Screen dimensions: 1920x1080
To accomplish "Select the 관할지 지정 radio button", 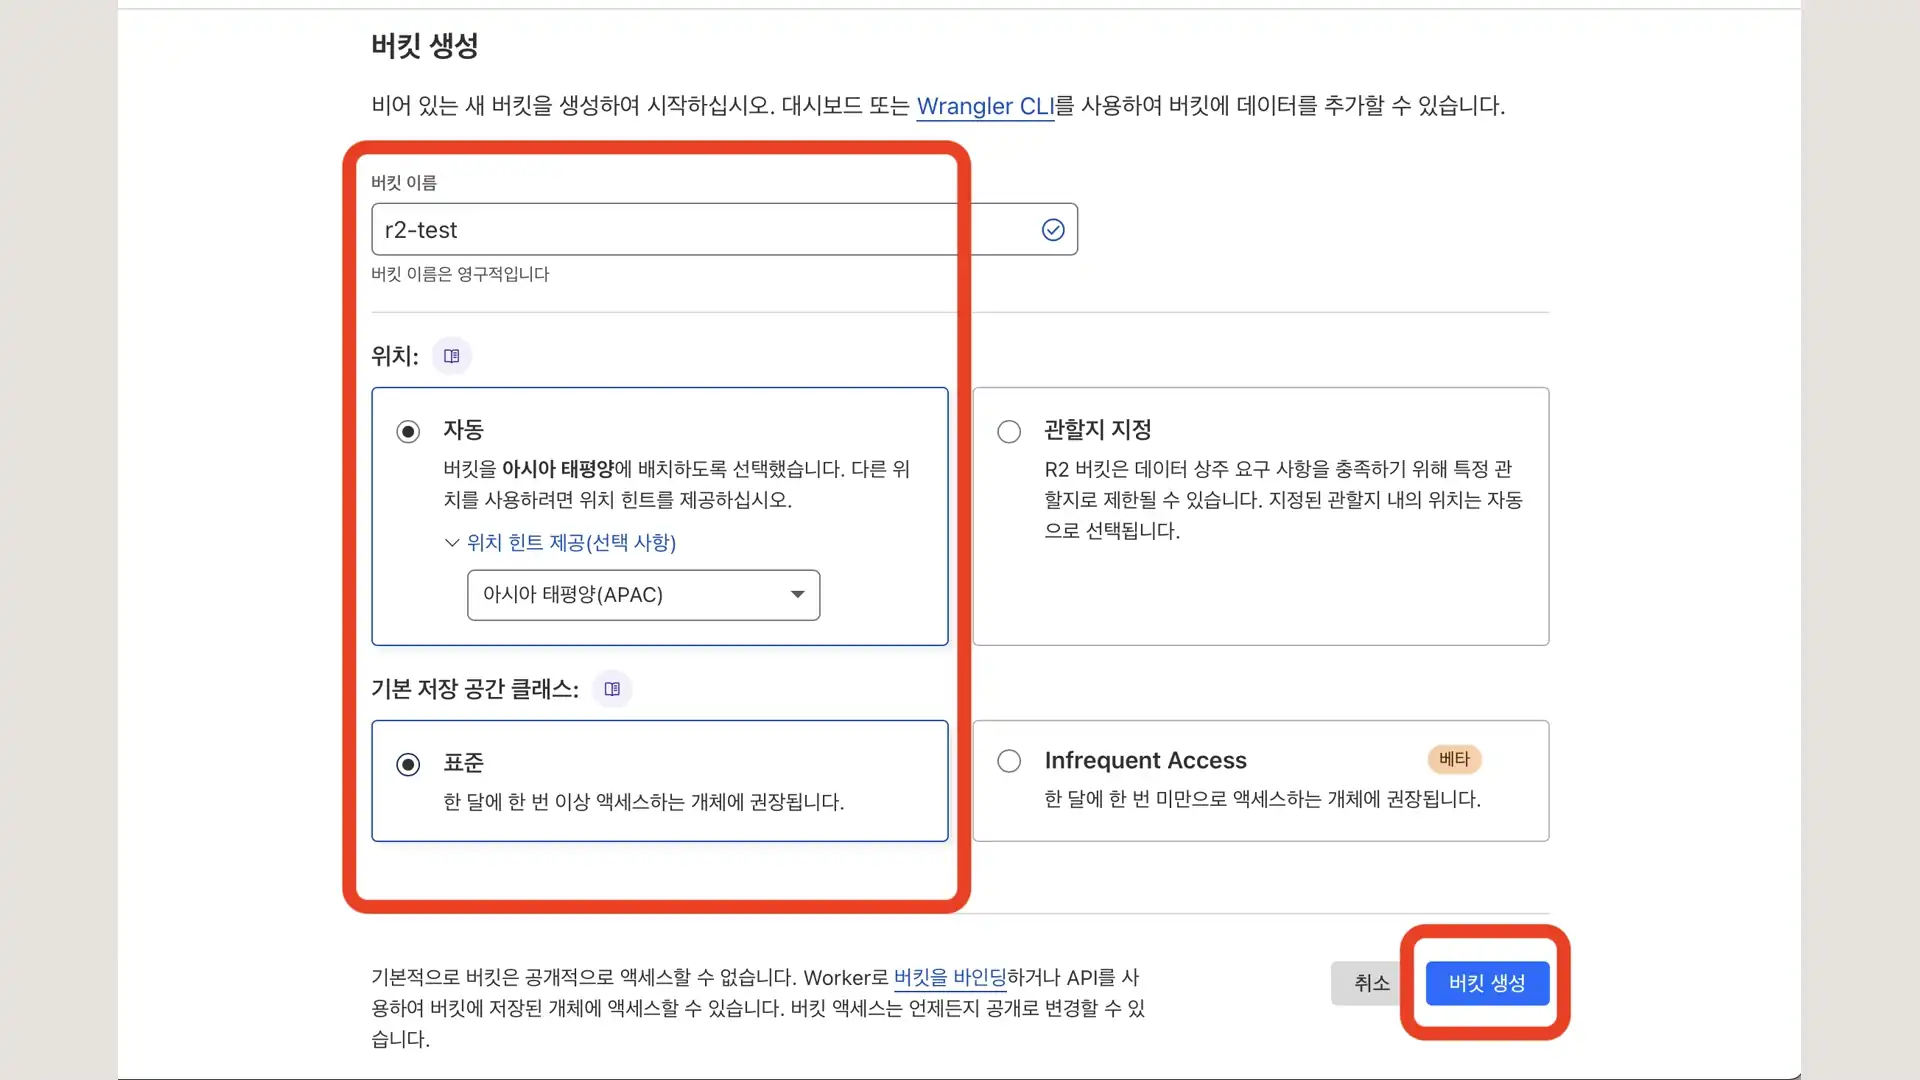I will 1009,432.
